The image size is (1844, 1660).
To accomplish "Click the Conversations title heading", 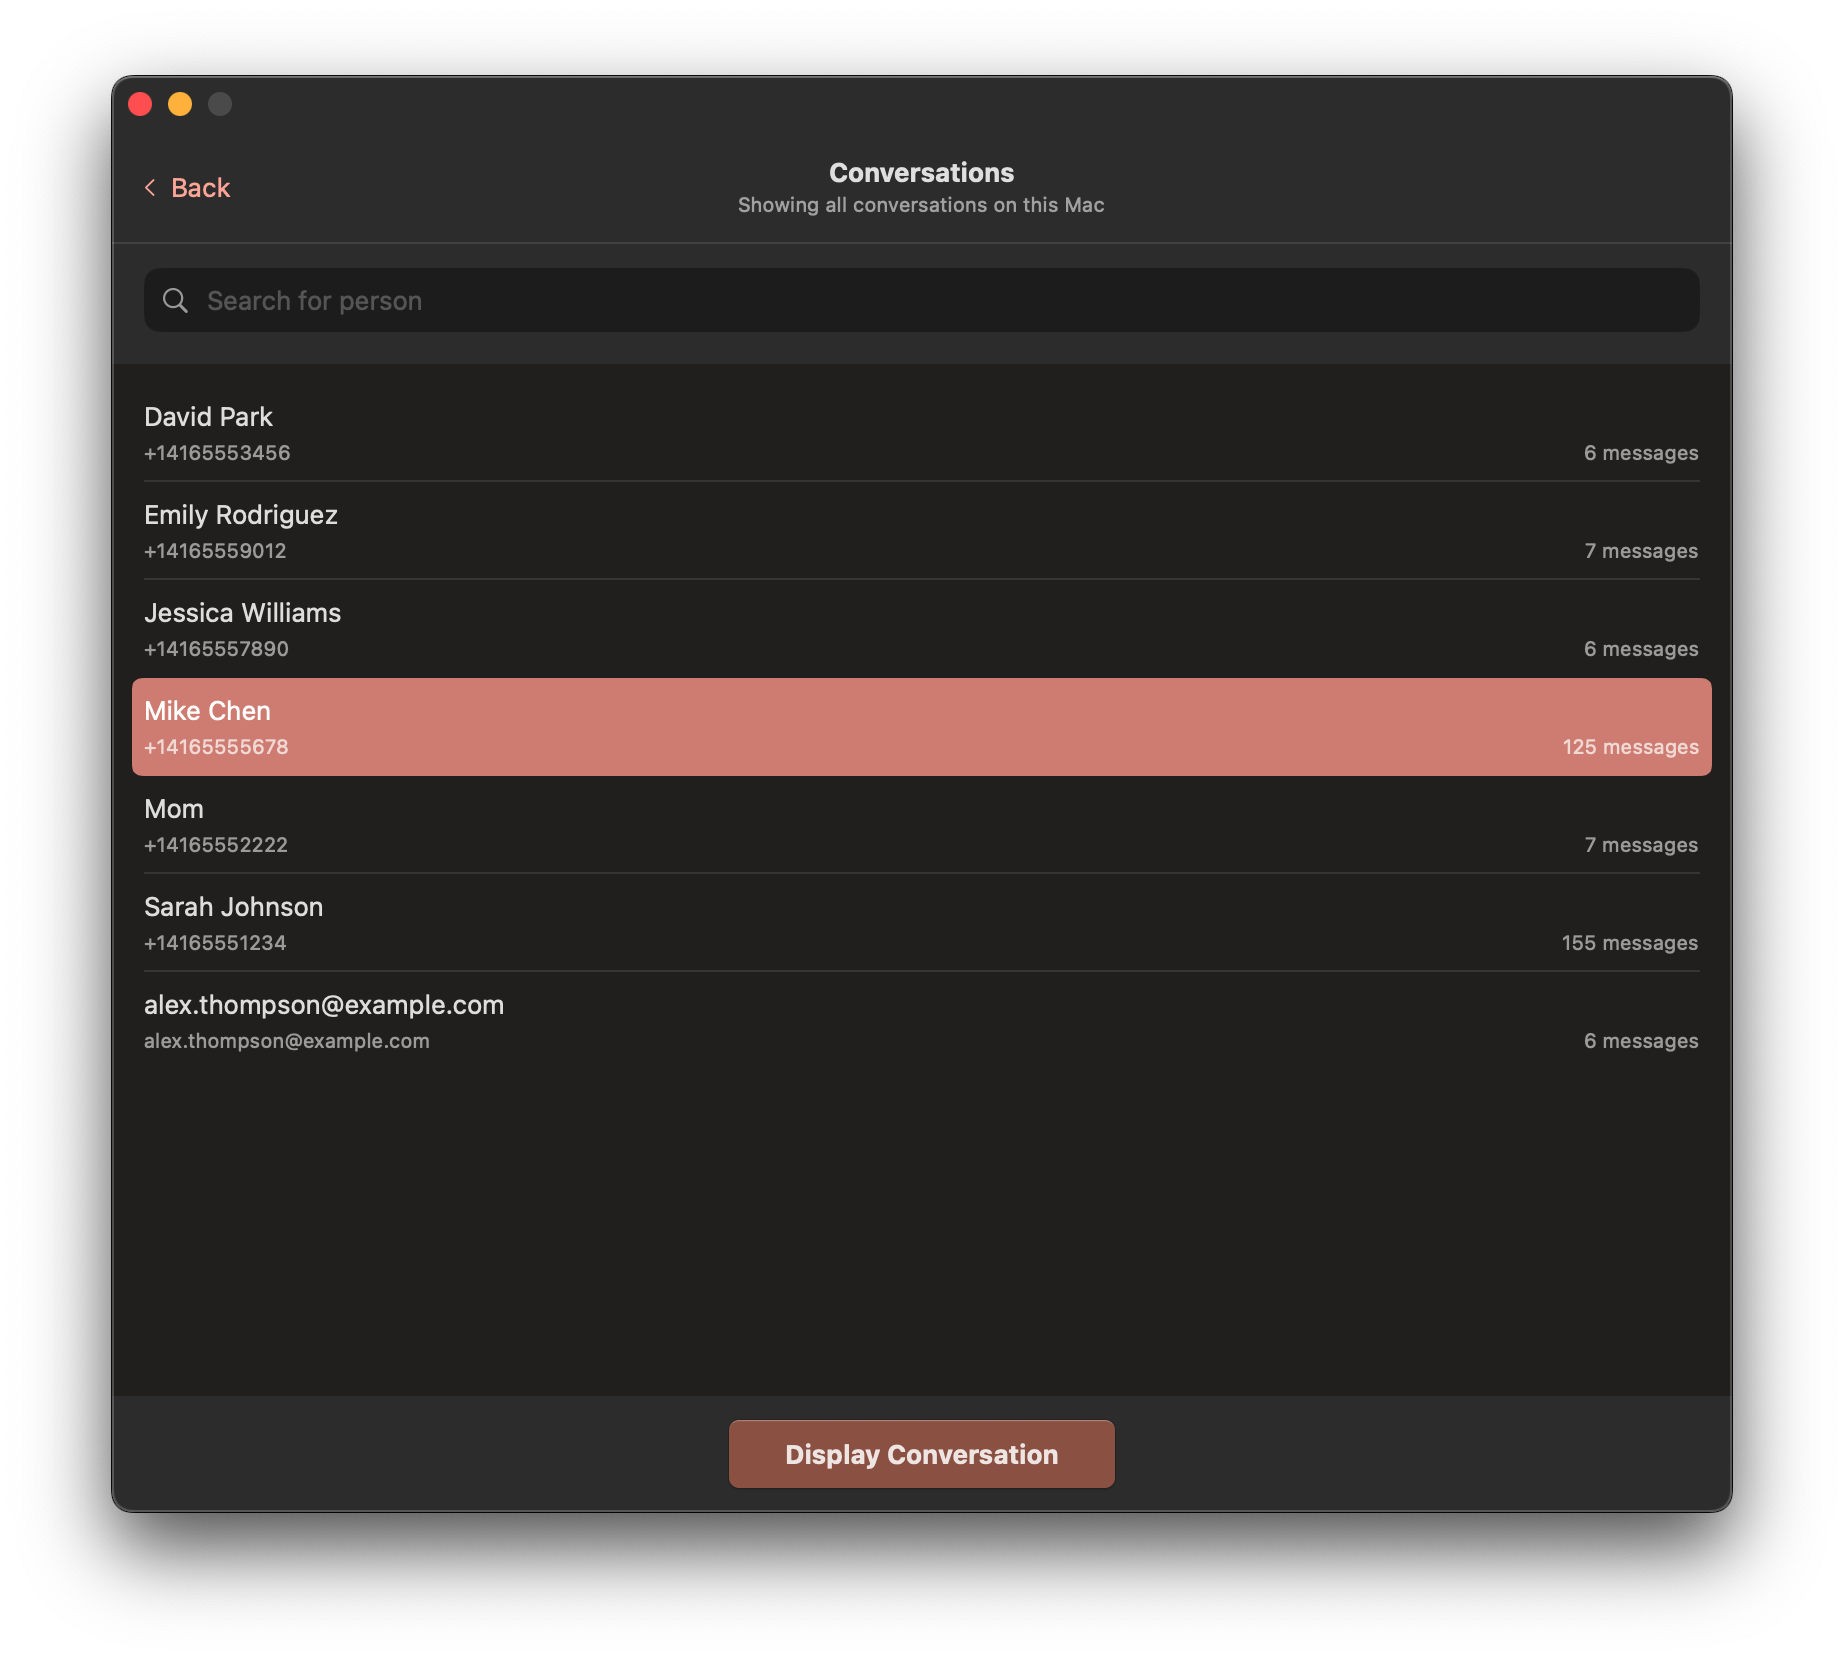I will (x=920, y=172).
